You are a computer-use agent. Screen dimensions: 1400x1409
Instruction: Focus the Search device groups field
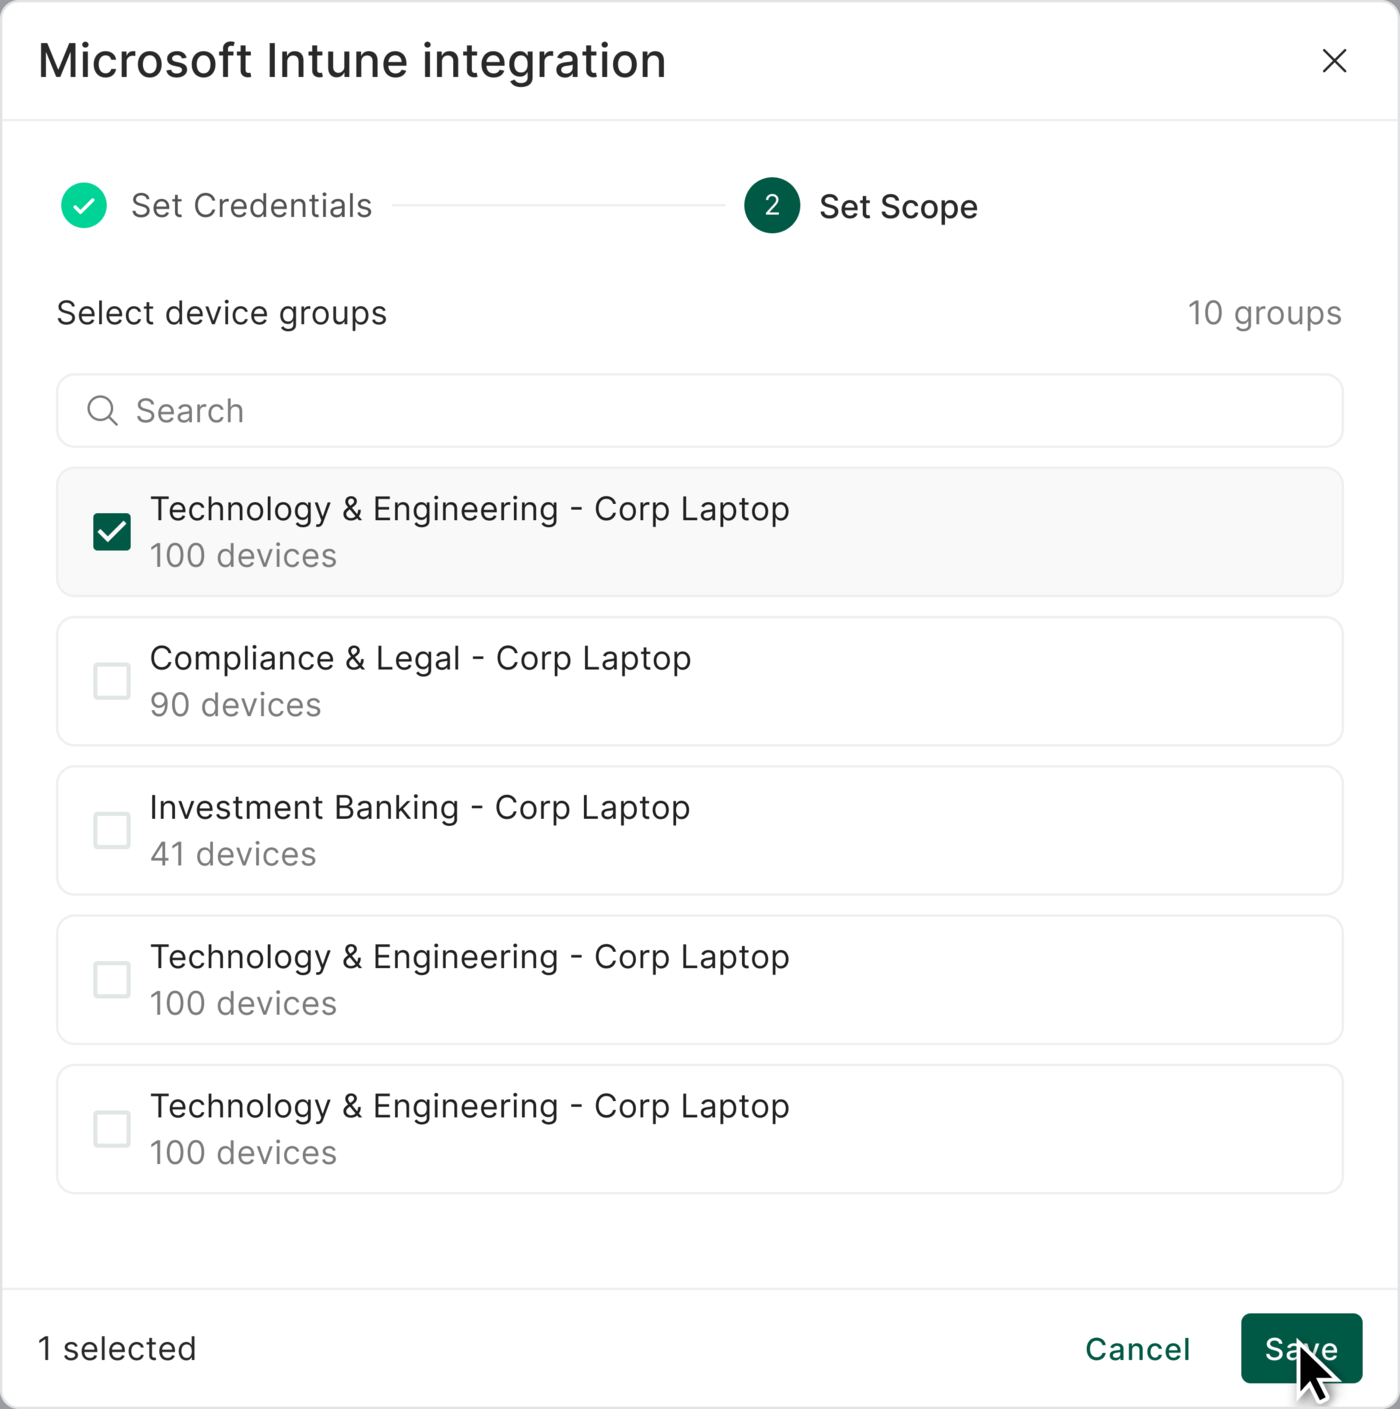700,411
